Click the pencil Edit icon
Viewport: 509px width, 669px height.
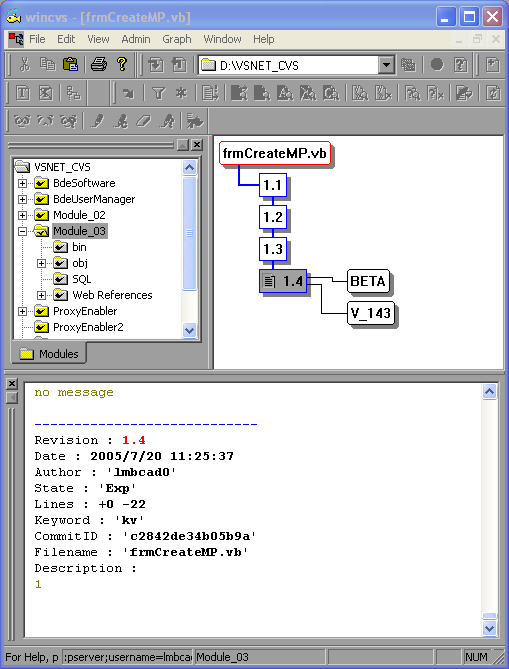97,121
